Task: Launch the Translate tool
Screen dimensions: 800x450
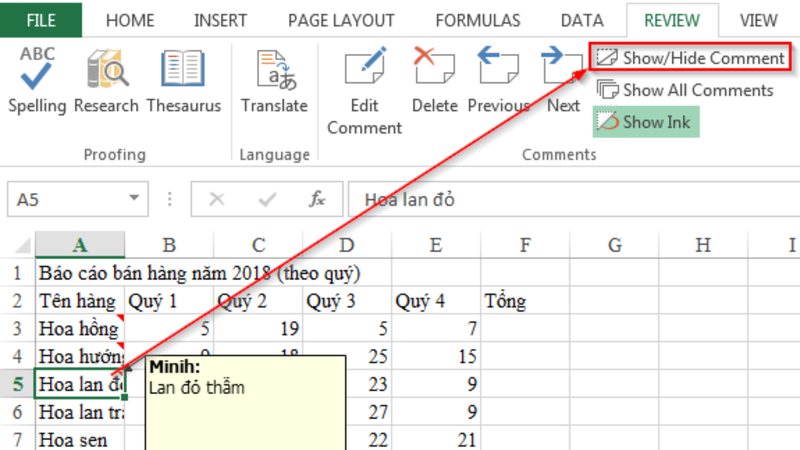Action: pyautogui.click(x=274, y=80)
